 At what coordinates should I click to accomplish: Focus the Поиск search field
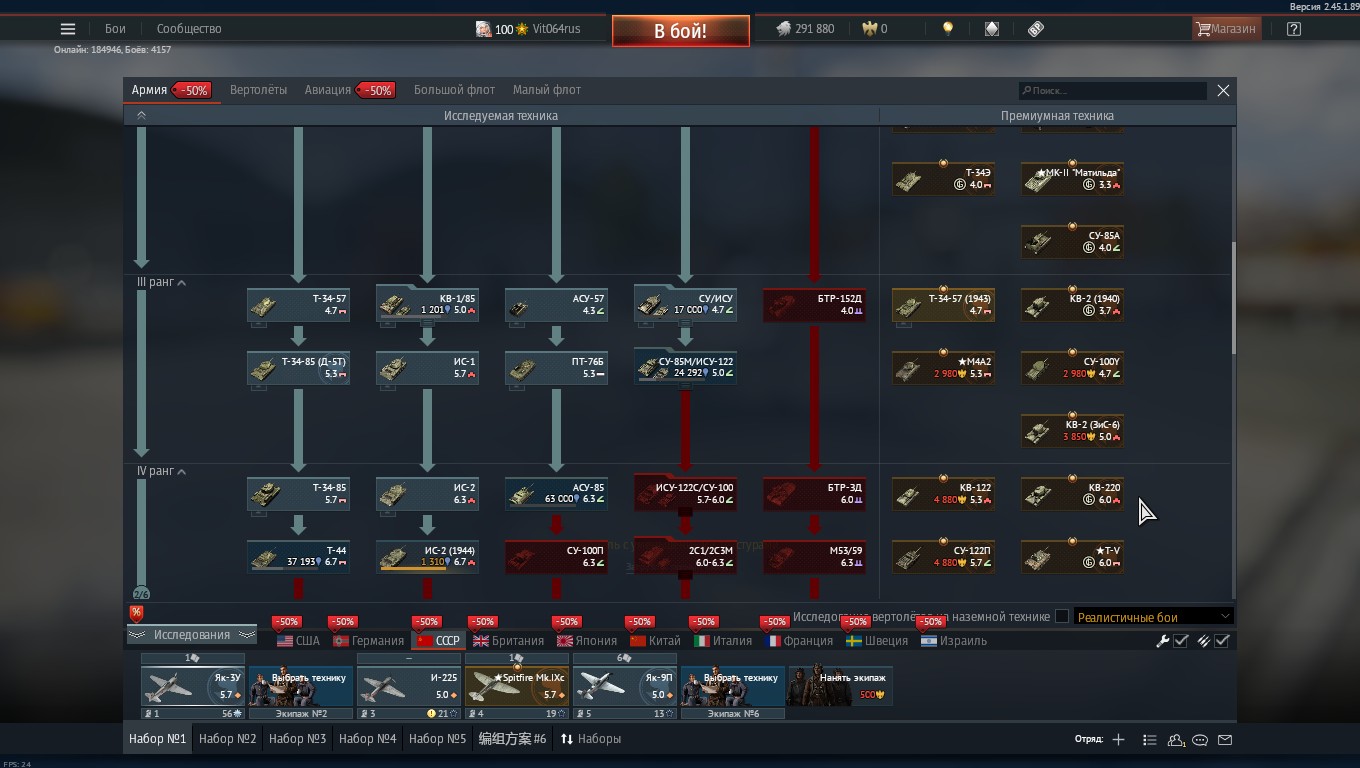1113,90
